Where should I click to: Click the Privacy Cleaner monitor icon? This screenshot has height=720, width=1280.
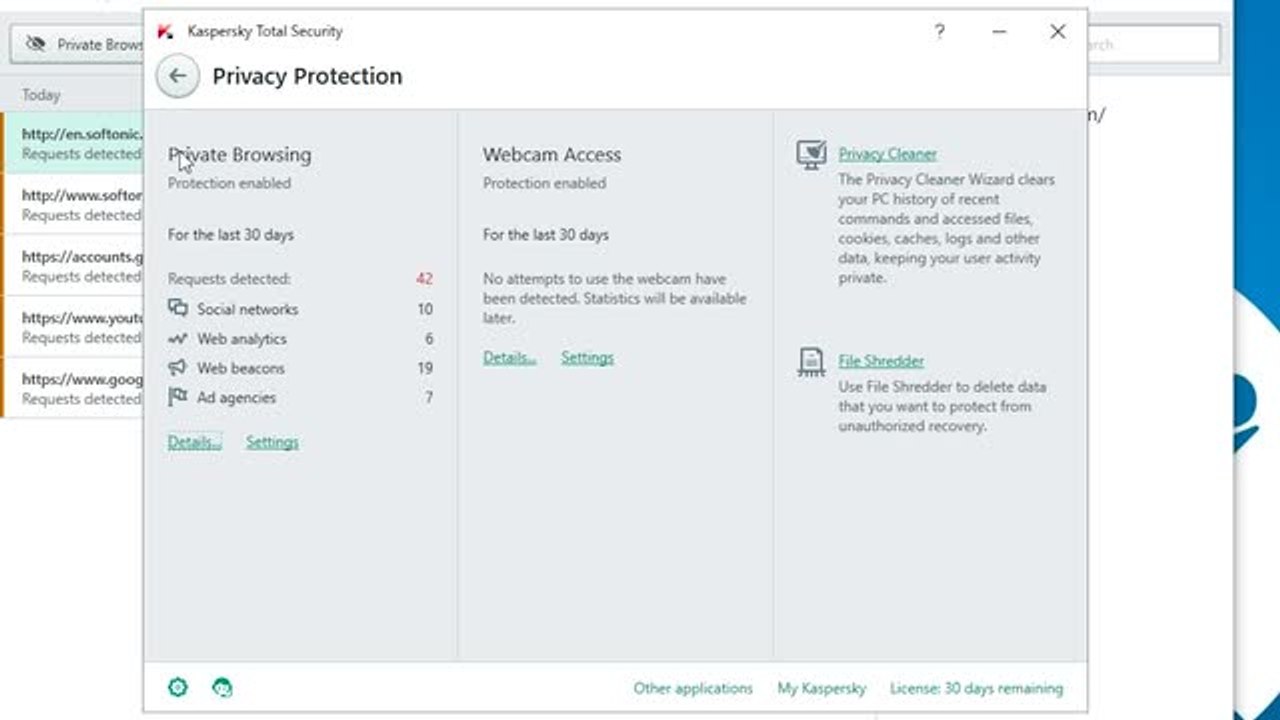(x=811, y=154)
